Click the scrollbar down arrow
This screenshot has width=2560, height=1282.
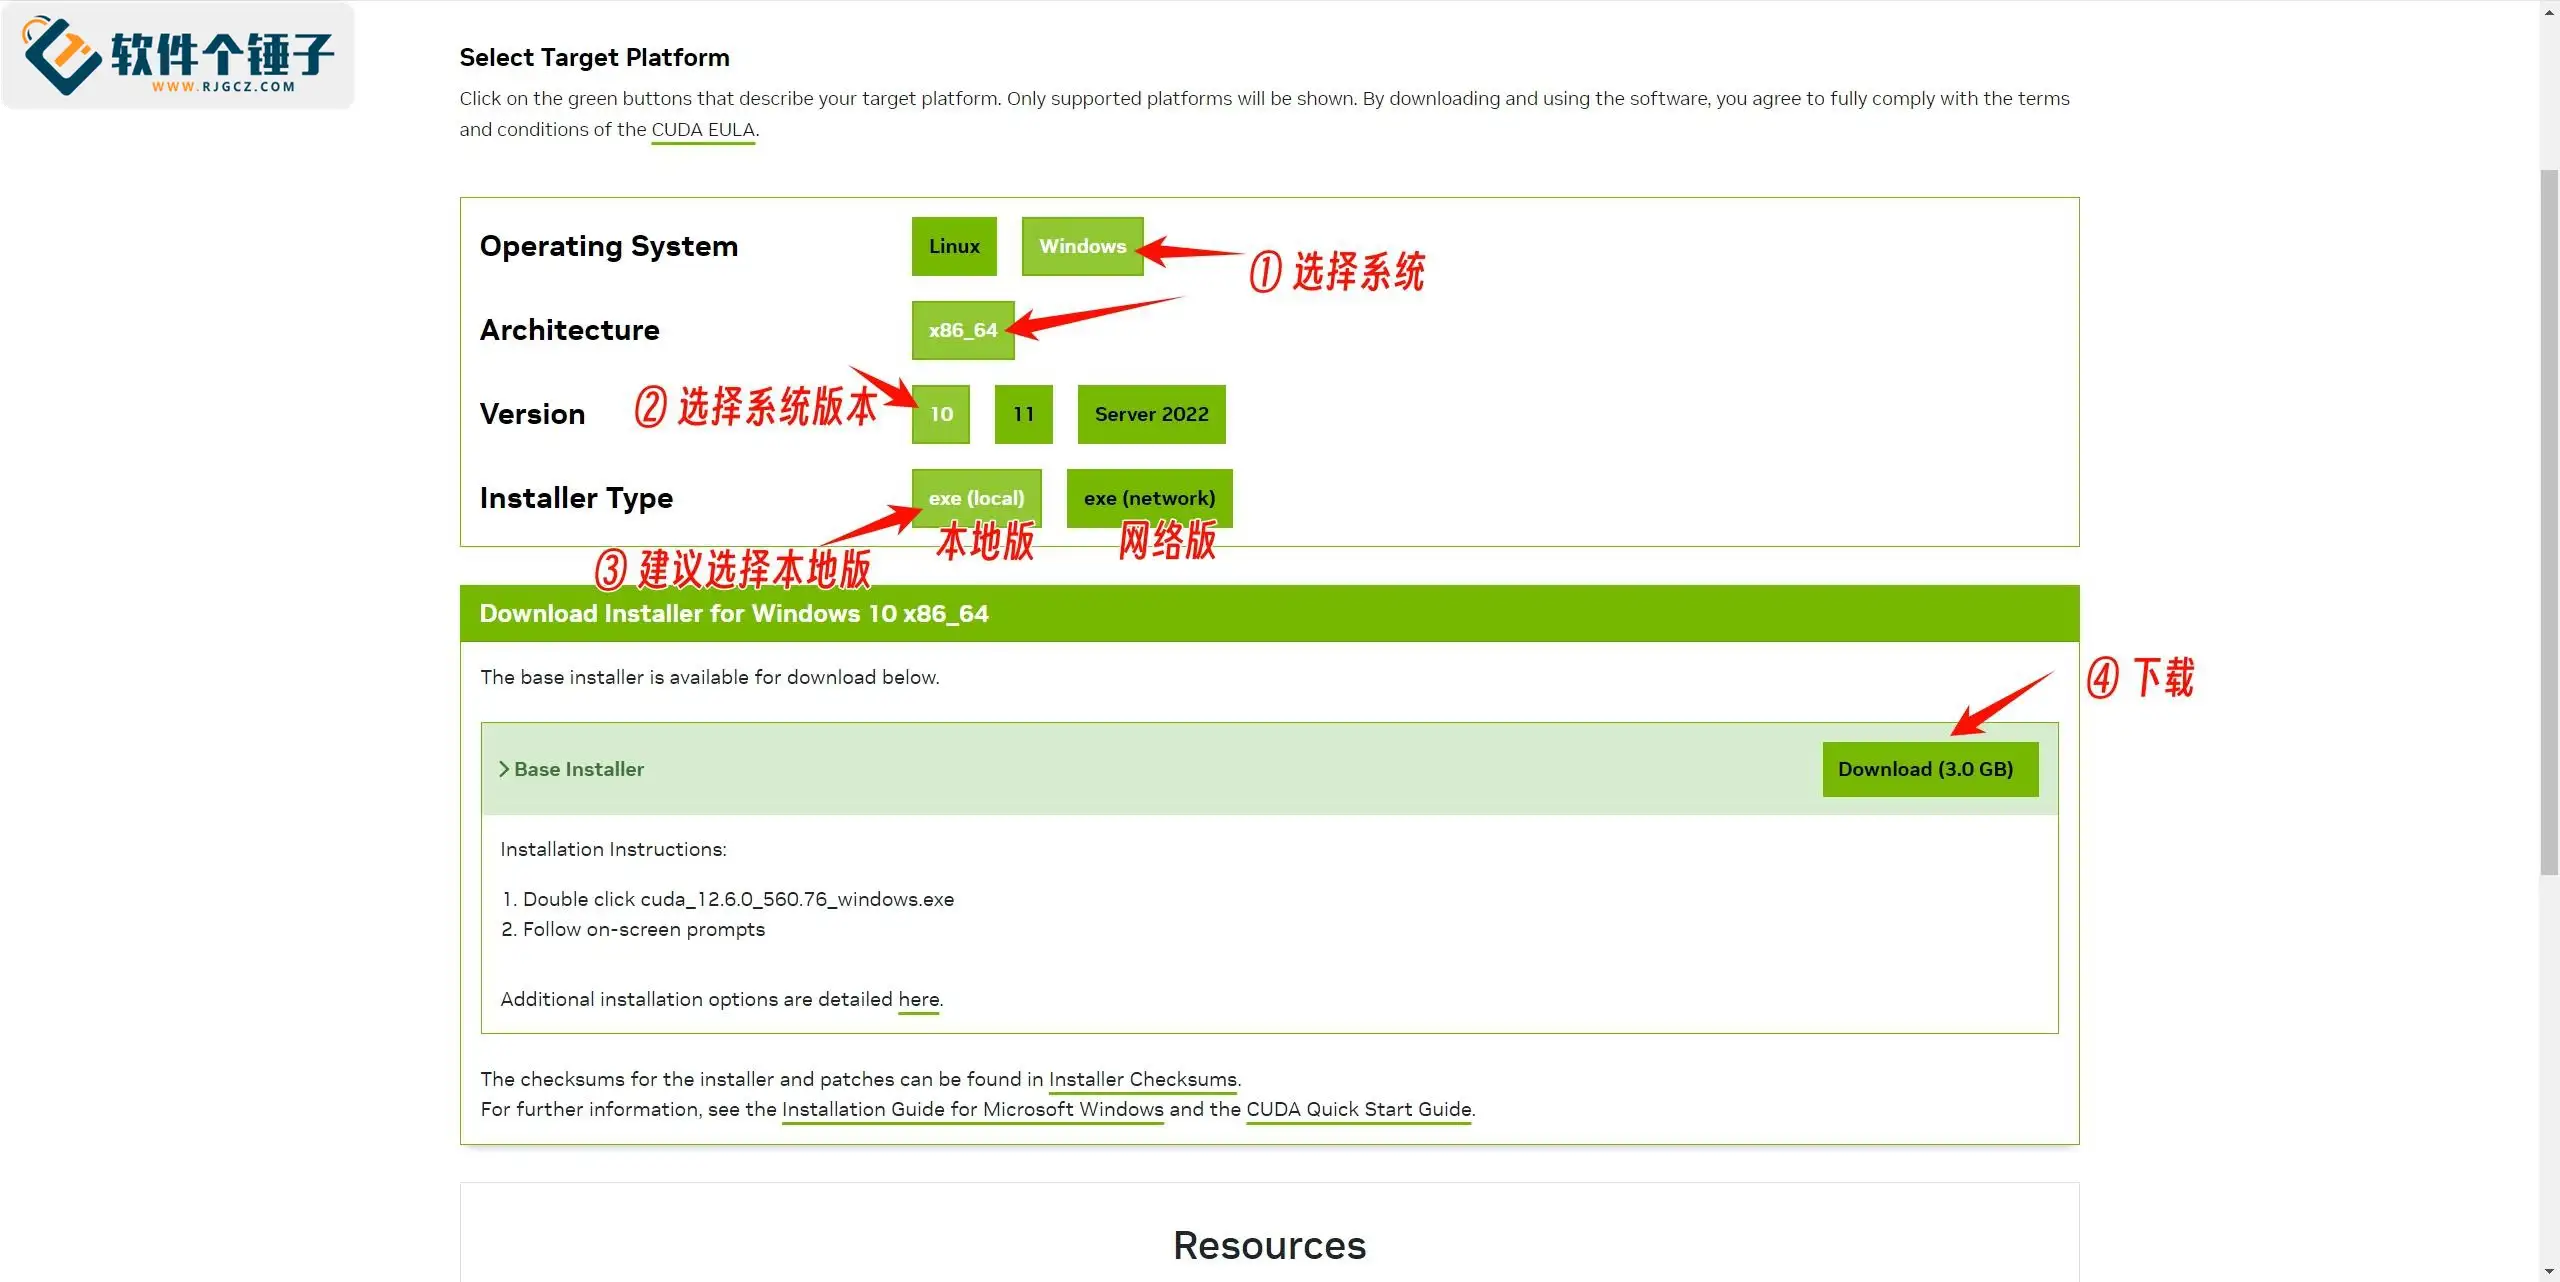click(x=2549, y=1272)
